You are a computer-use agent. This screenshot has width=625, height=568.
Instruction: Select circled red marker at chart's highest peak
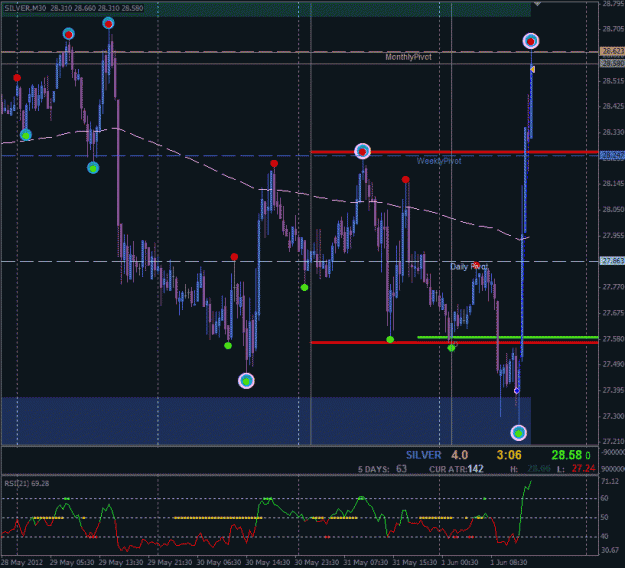[x=108, y=24]
